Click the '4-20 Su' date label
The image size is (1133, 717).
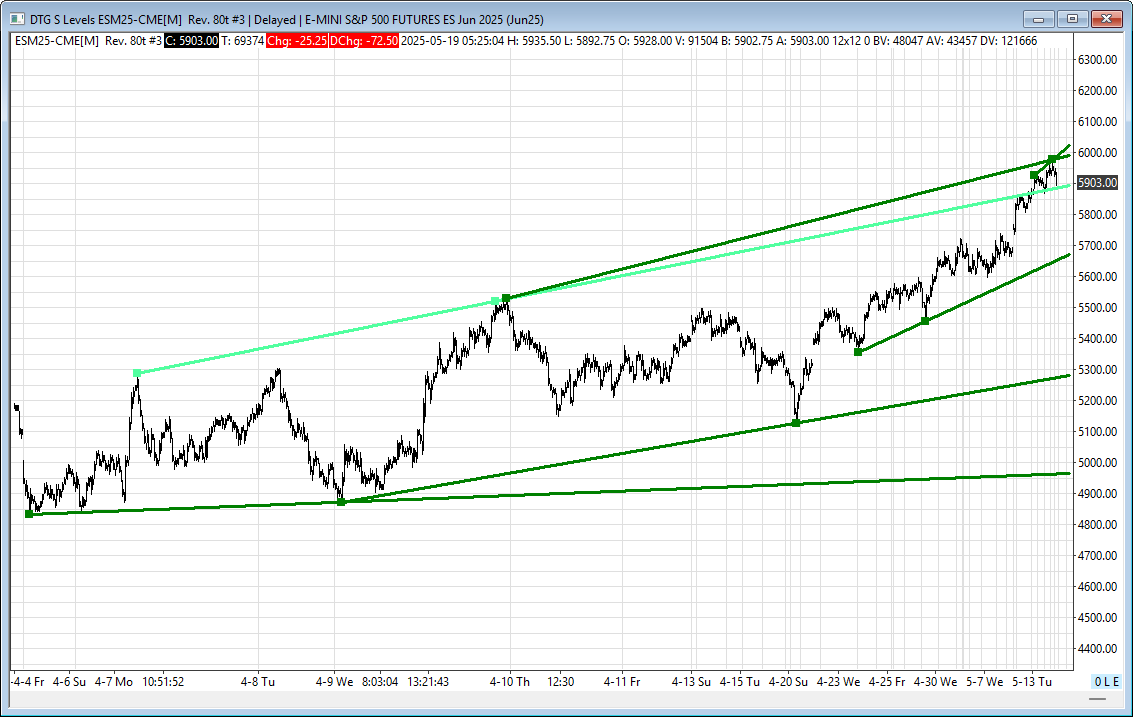[788, 682]
